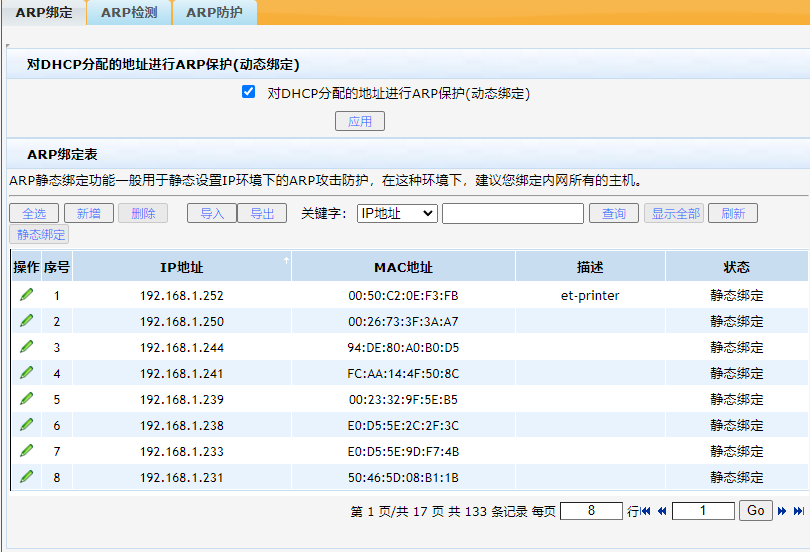Click IP address 192.168.1.239
This screenshot has width=810, height=552.
pyautogui.click(x=182, y=399)
